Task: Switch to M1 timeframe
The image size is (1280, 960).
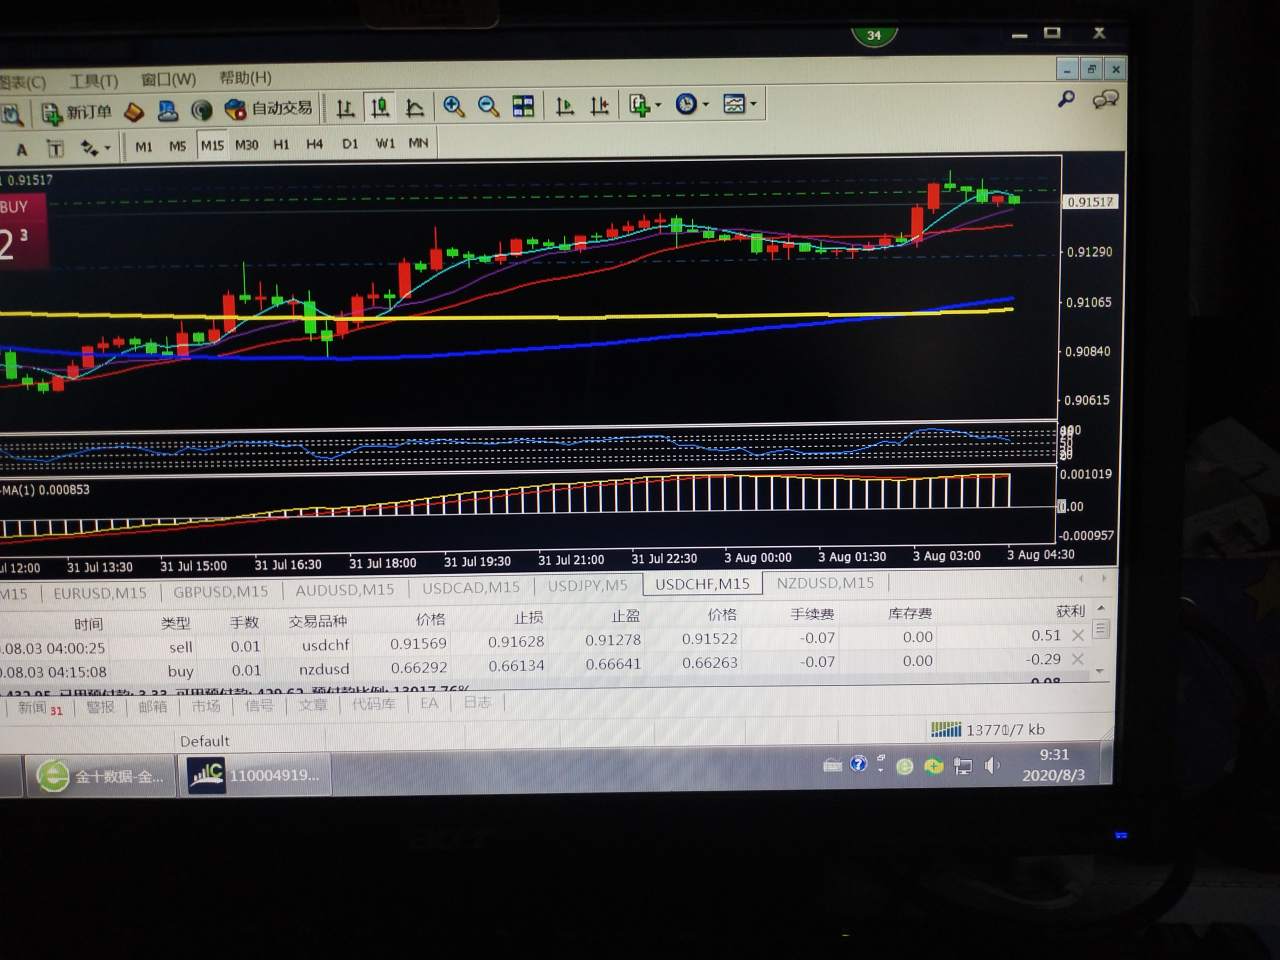Action: 144,146
